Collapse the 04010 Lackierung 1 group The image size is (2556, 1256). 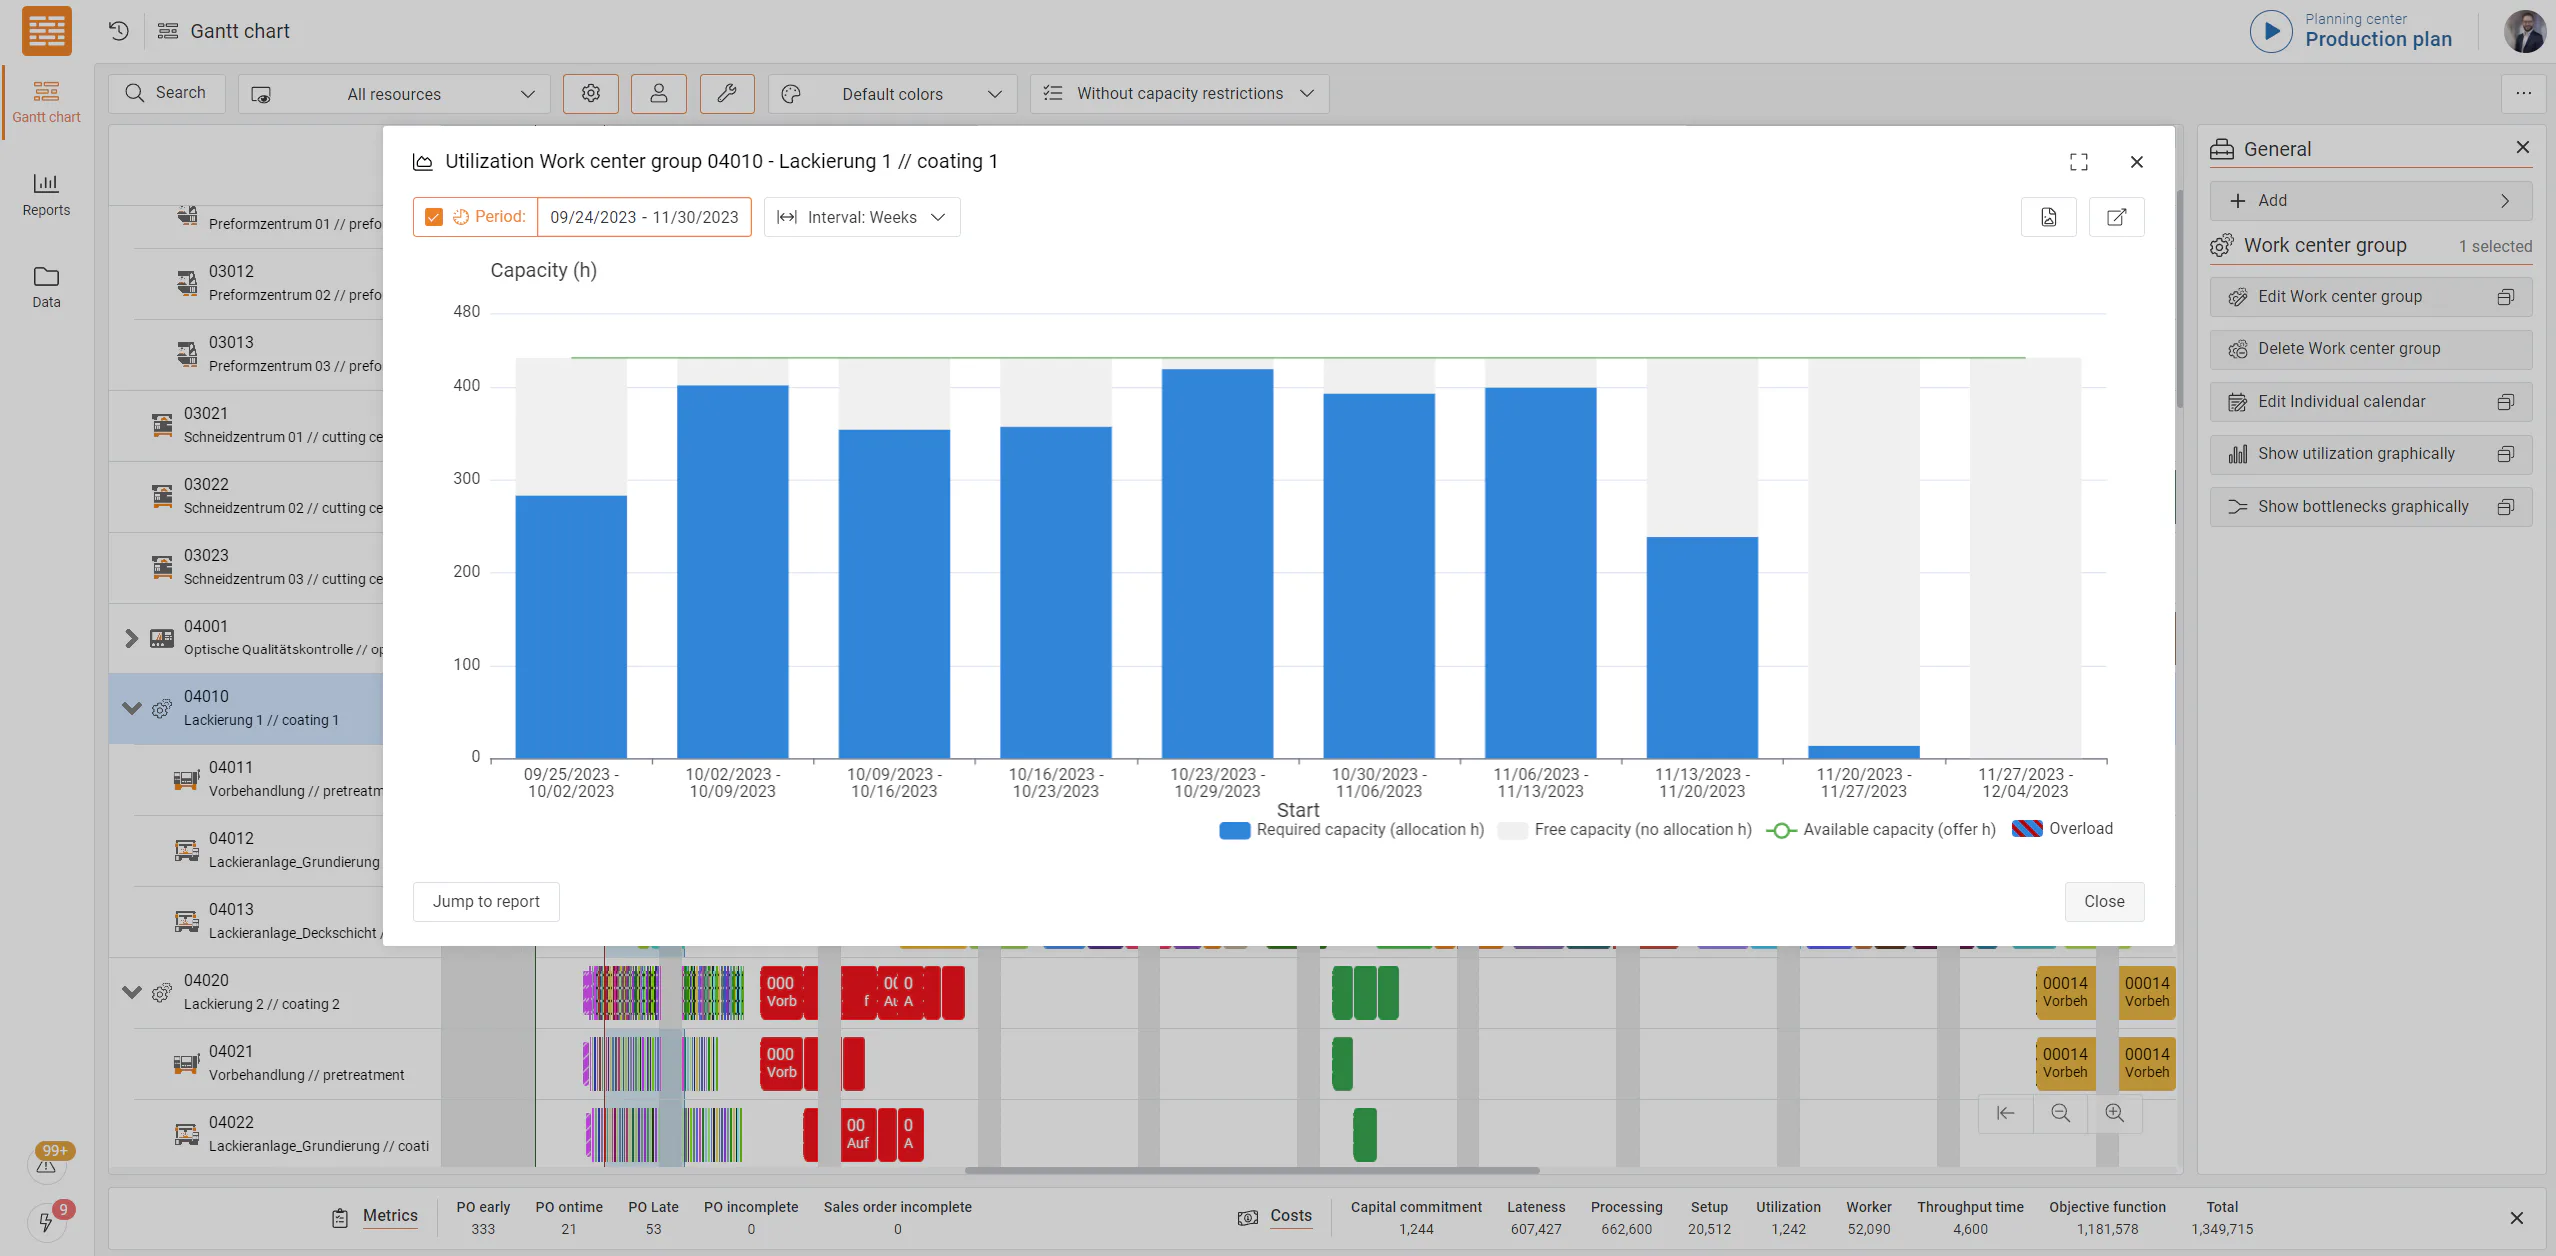click(x=131, y=708)
